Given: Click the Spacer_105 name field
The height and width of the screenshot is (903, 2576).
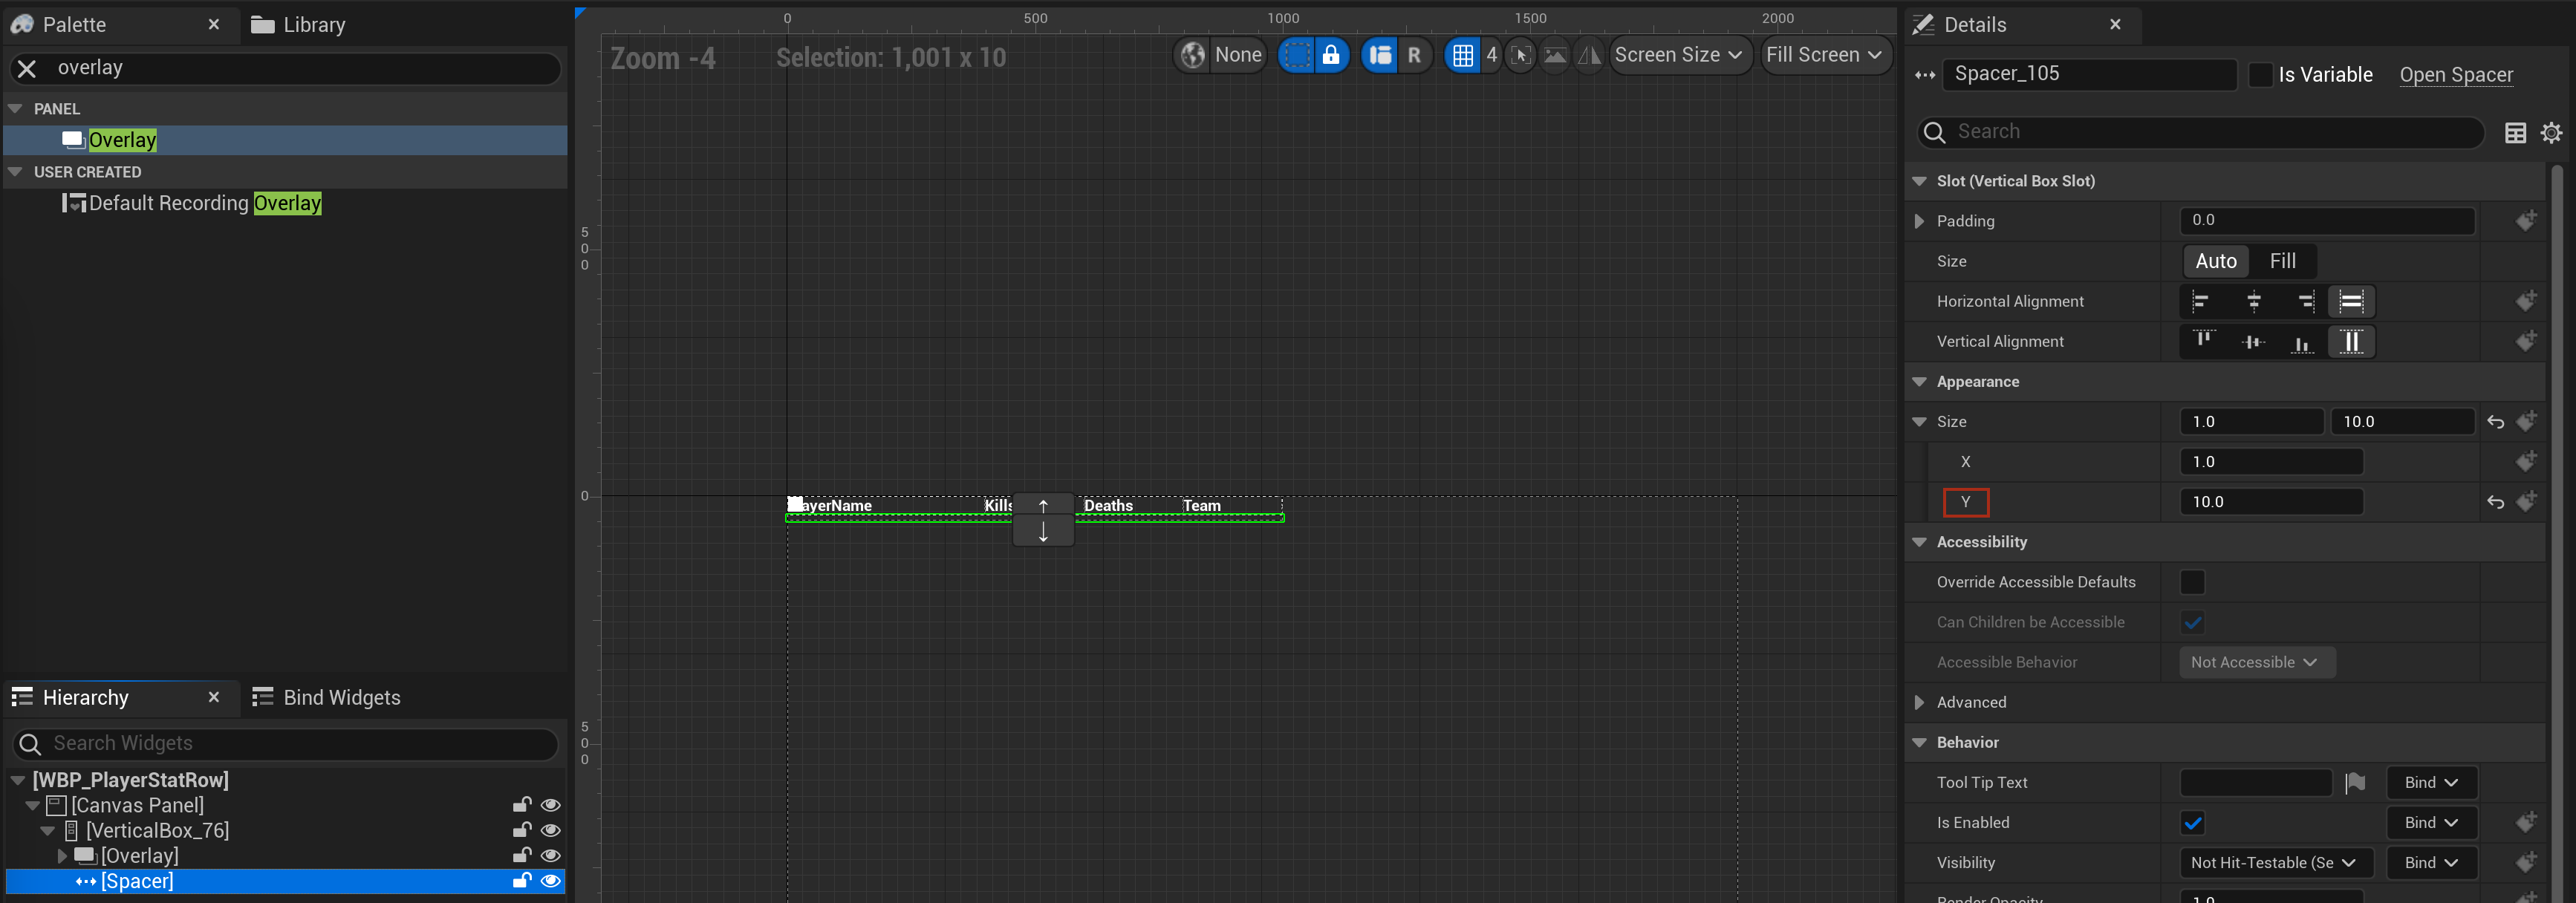Looking at the screenshot, I should tap(2089, 74).
